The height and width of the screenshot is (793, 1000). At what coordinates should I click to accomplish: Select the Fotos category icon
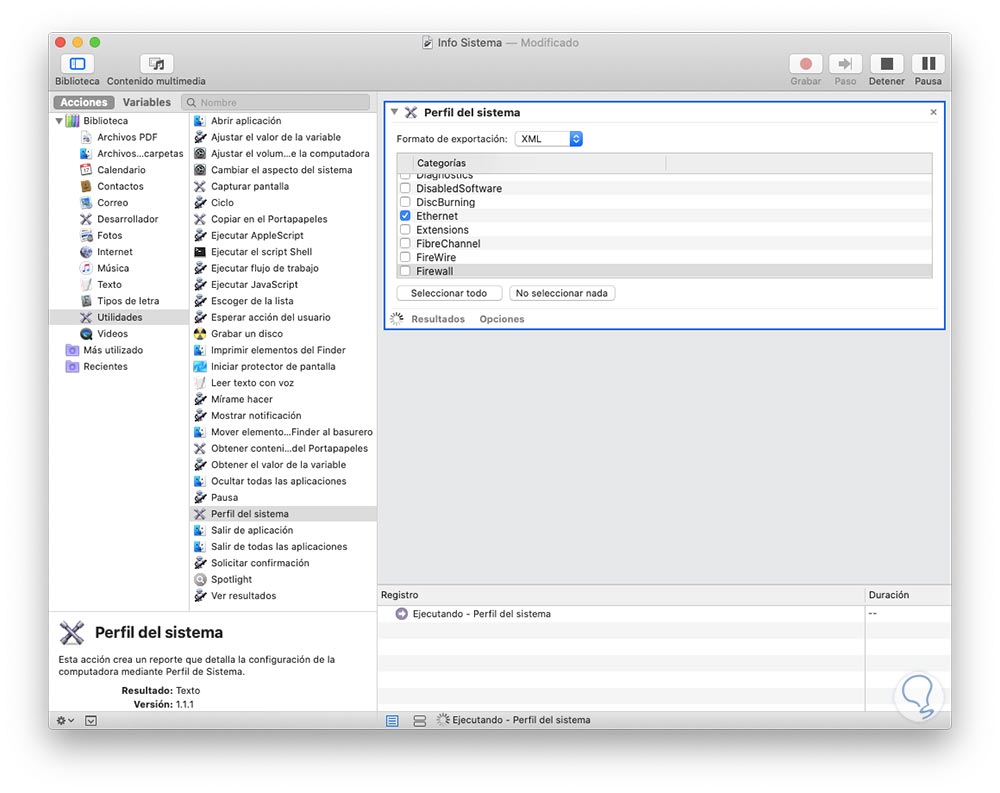click(86, 235)
